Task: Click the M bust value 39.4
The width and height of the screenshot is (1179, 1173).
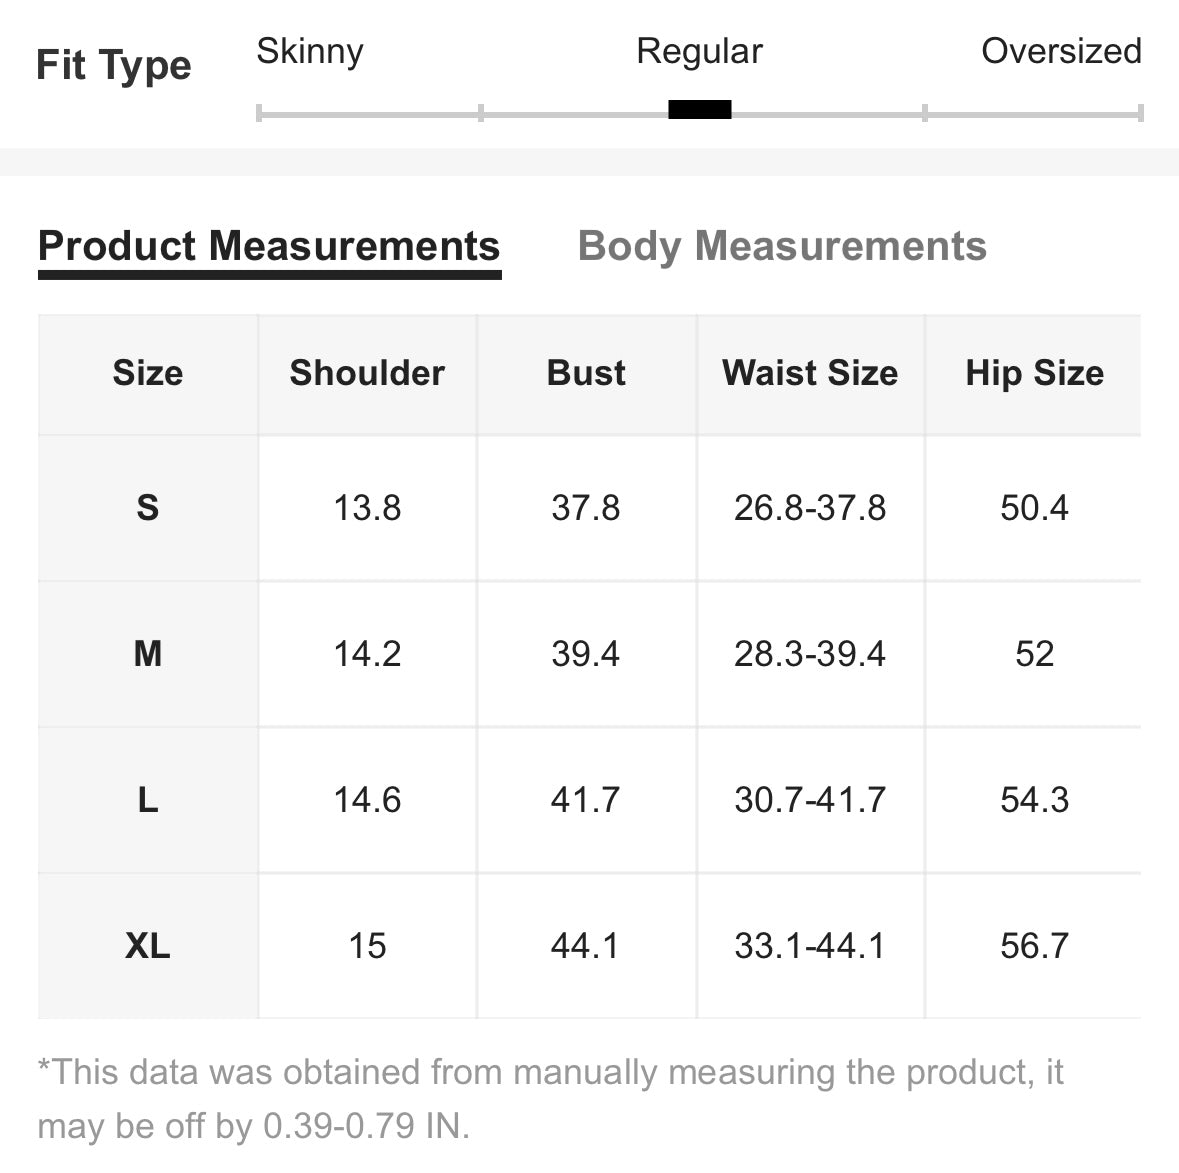Action: (586, 654)
